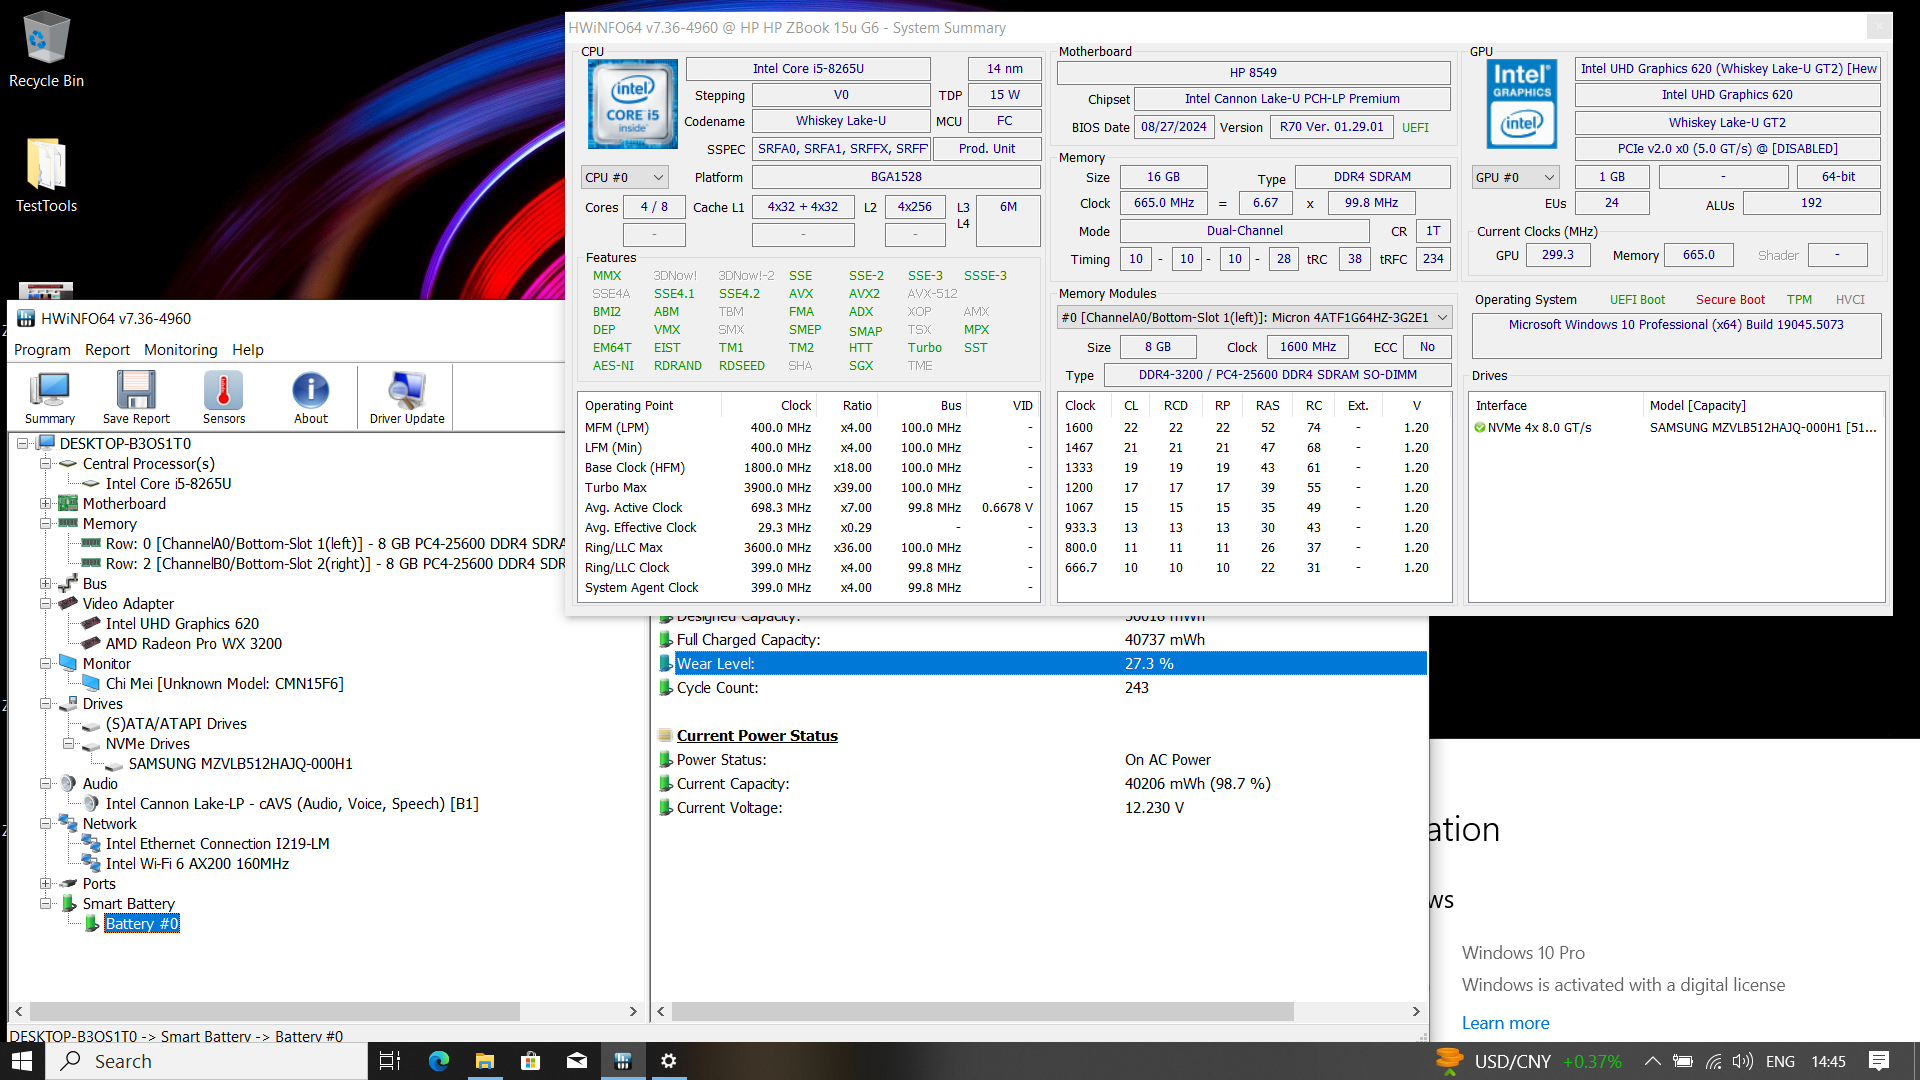1920x1080 pixels.
Task: Open the notification center icon
Action: click(x=1879, y=1061)
